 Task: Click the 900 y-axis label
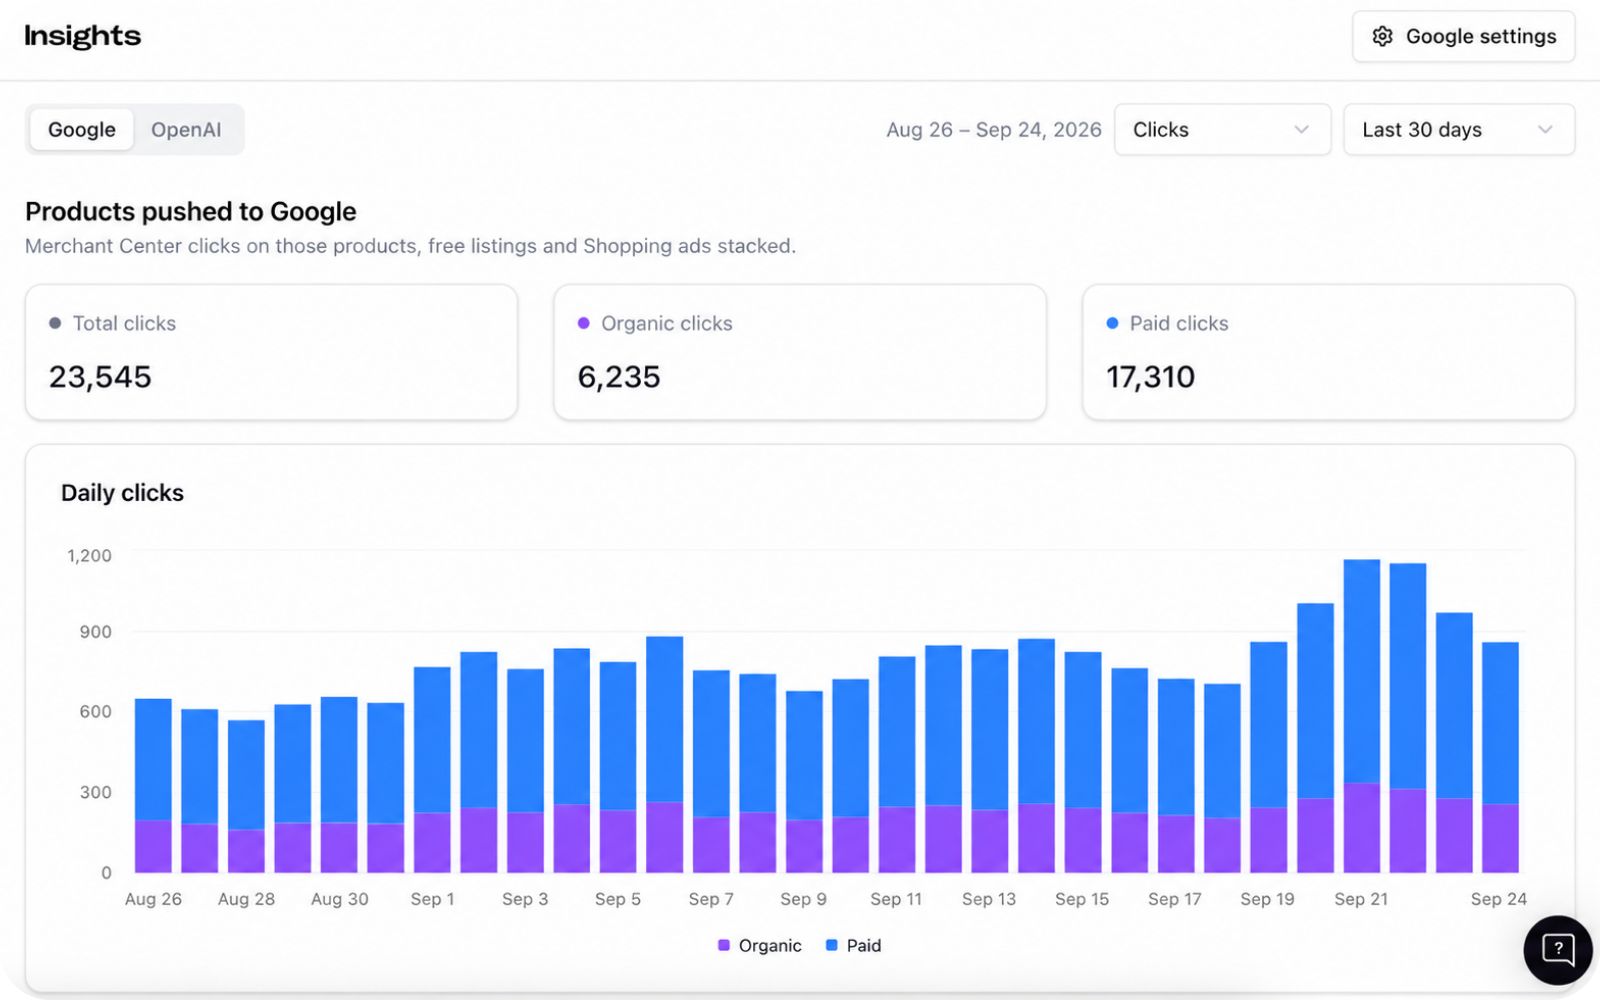(96, 632)
